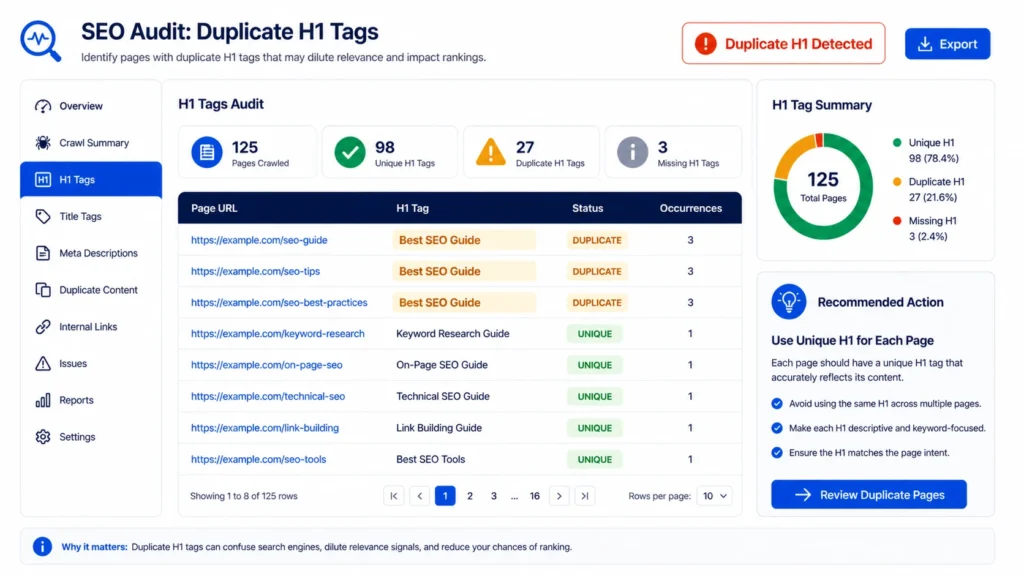
Task: Click the Page URL column header
Action: coord(214,208)
